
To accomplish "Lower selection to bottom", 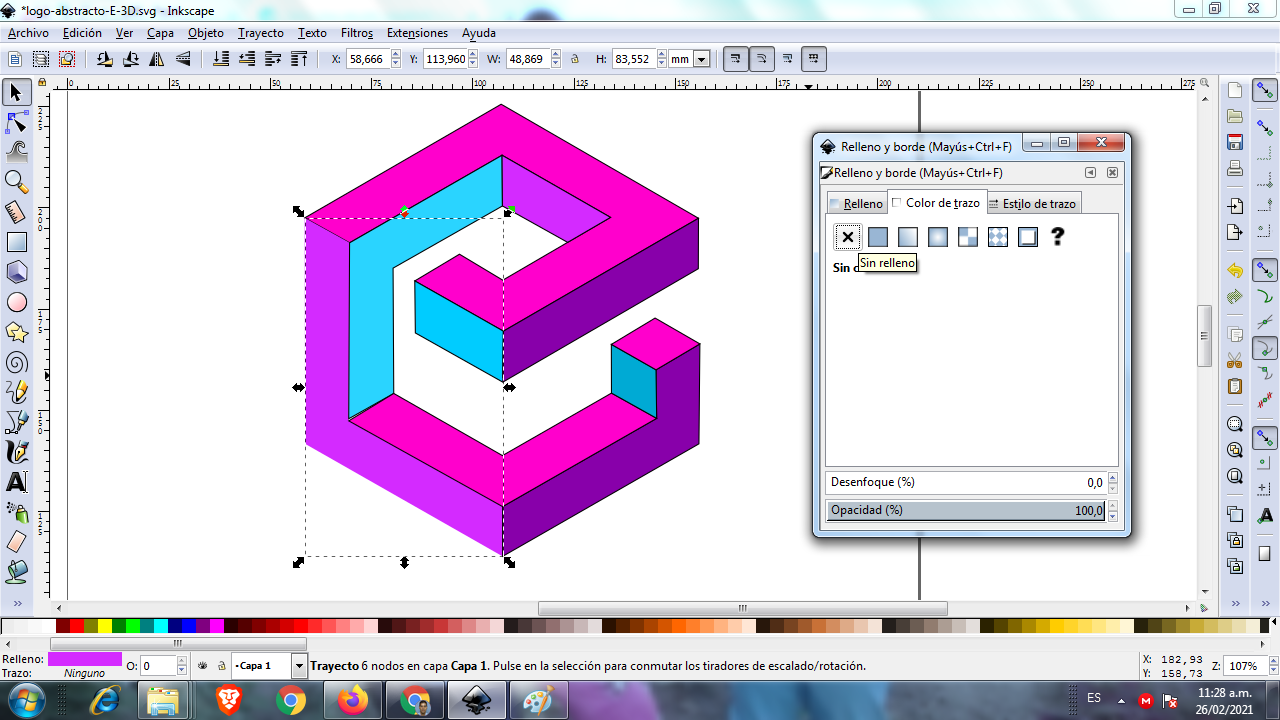I will tap(221, 59).
